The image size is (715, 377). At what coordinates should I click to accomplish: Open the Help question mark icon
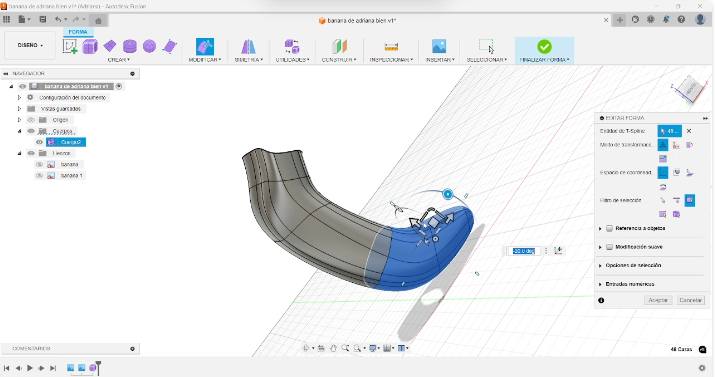[x=681, y=20]
